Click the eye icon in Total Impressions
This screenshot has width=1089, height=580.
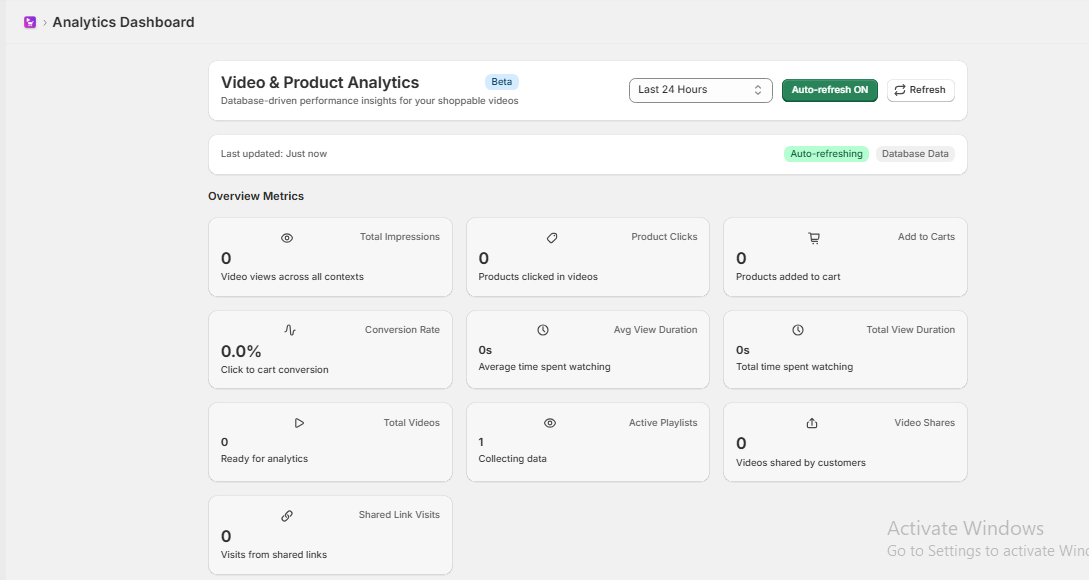coord(287,238)
